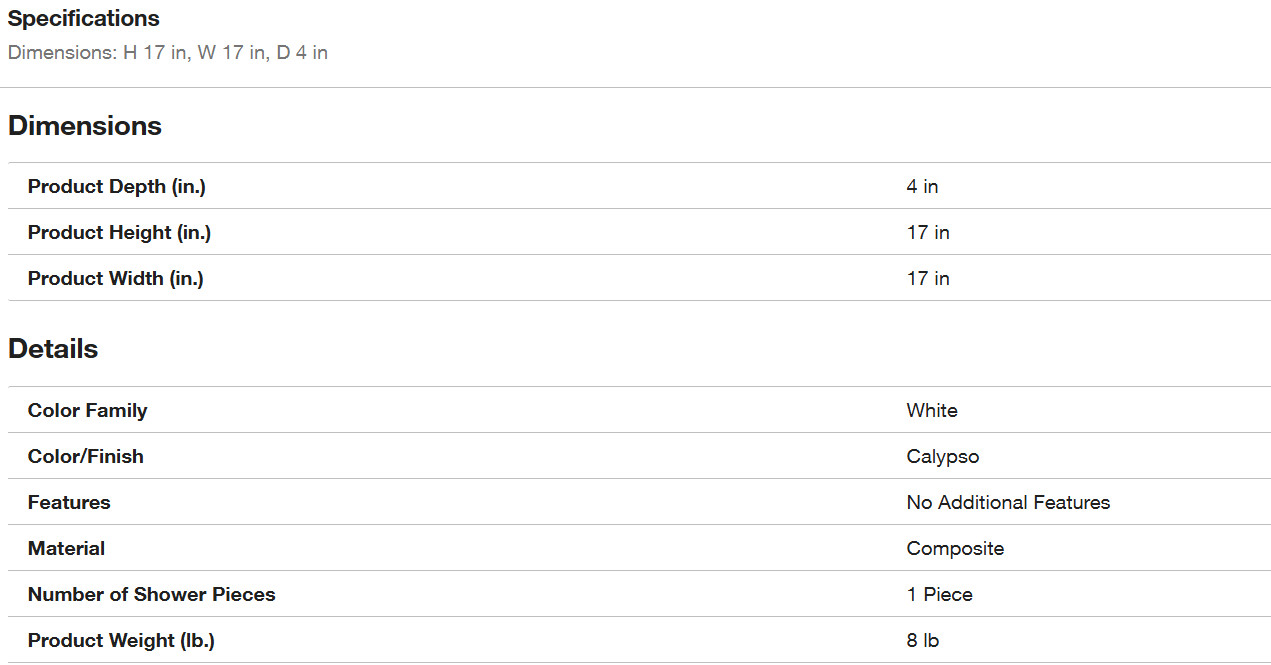The height and width of the screenshot is (665, 1271).
Task: Click the White color family value
Action: coord(932,410)
